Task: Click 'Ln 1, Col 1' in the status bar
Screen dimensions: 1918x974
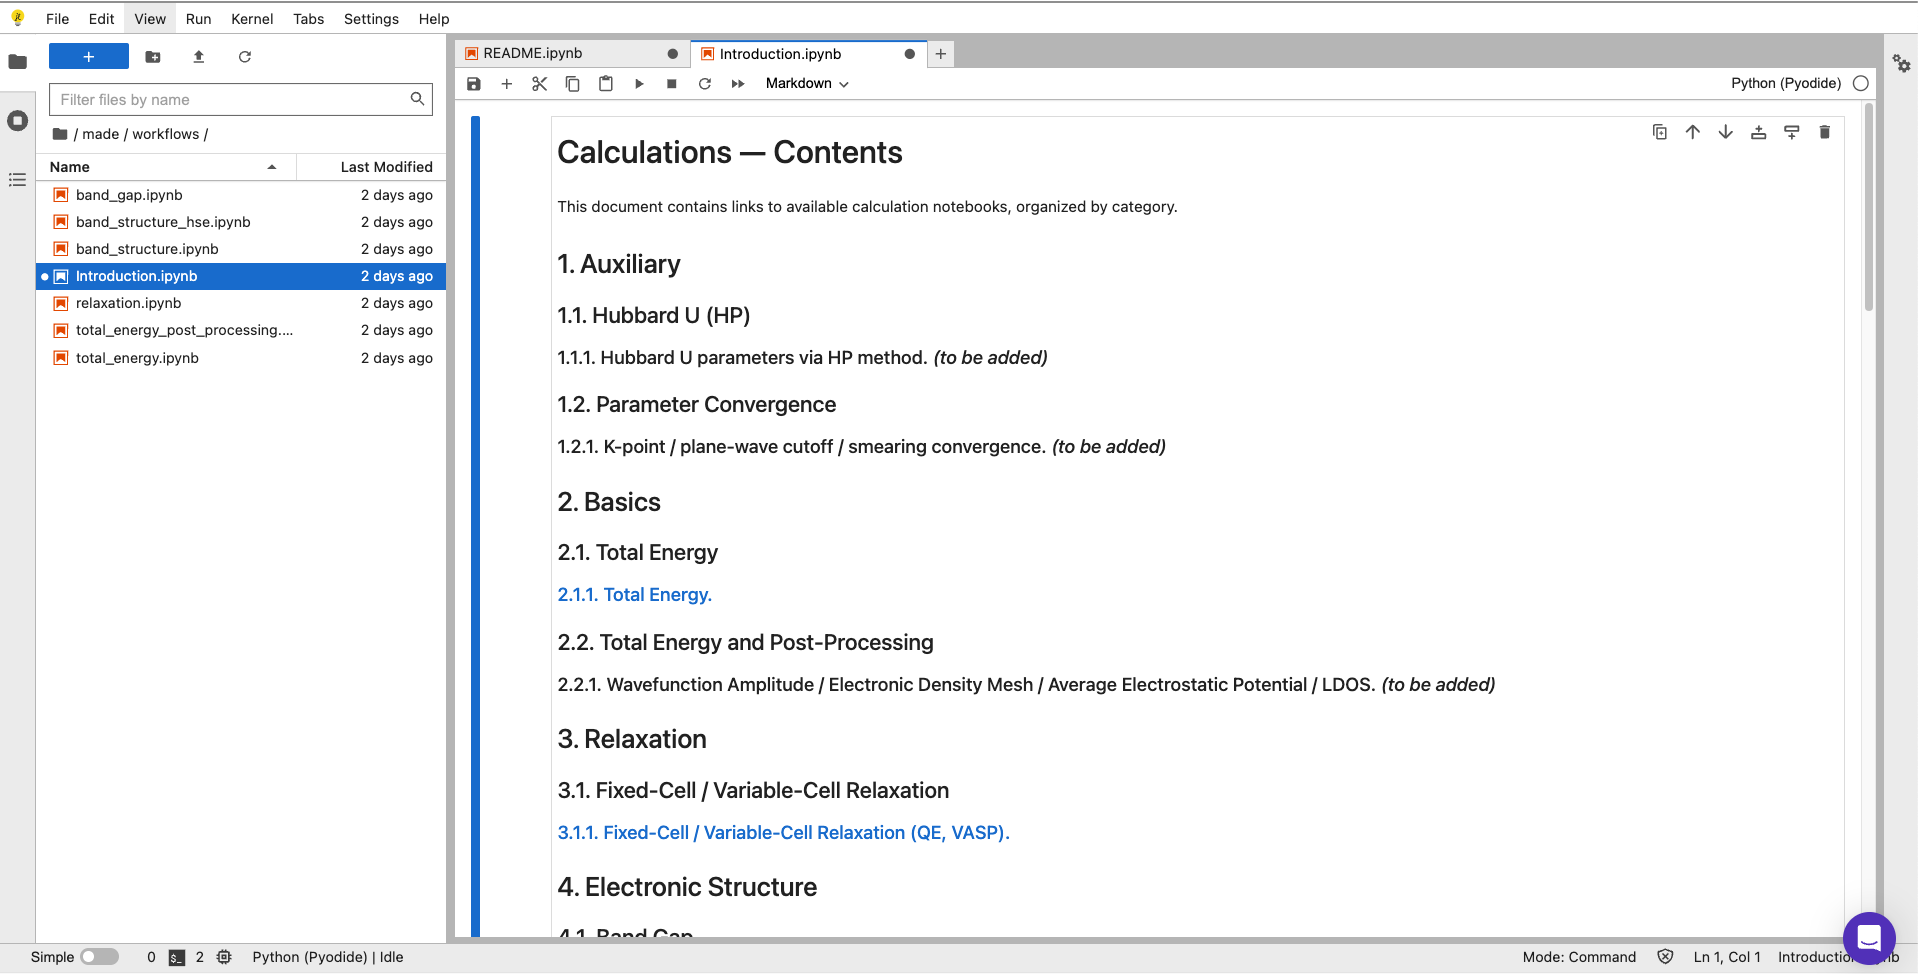Action: tap(1727, 957)
